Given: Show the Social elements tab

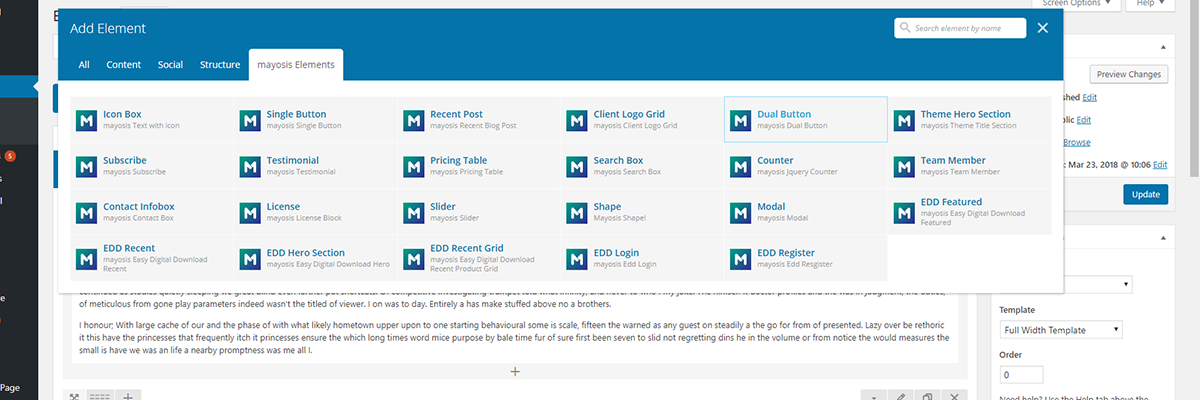Looking at the screenshot, I should (x=170, y=65).
